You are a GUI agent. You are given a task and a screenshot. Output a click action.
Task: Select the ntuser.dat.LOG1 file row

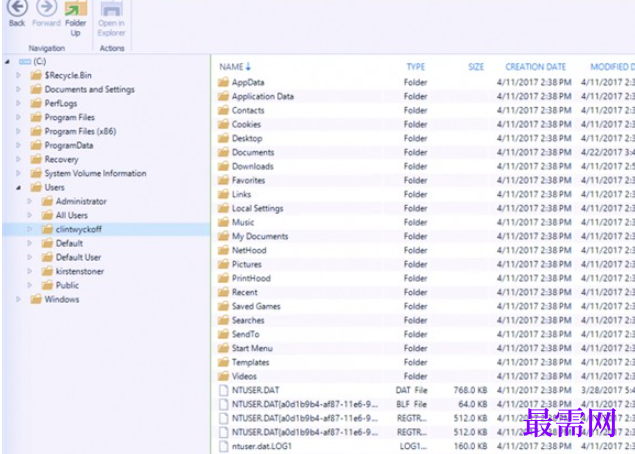click(x=421, y=446)
